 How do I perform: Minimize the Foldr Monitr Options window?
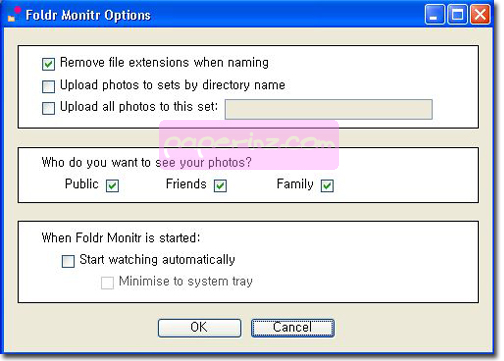coord(434,15)
